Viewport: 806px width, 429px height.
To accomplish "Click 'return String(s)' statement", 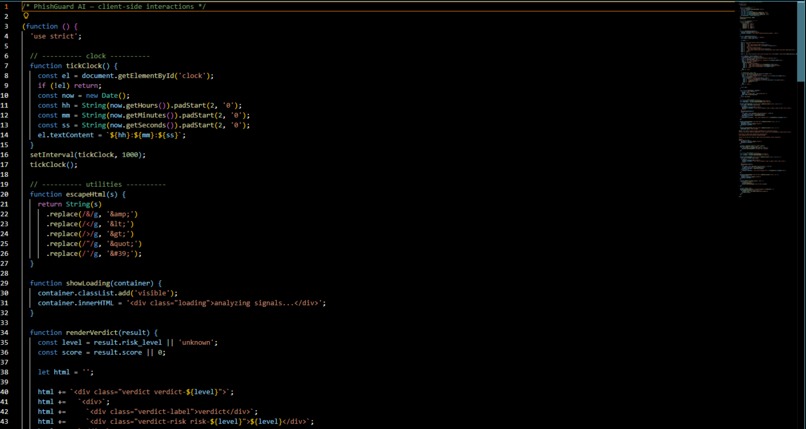I will click(69, 204).
